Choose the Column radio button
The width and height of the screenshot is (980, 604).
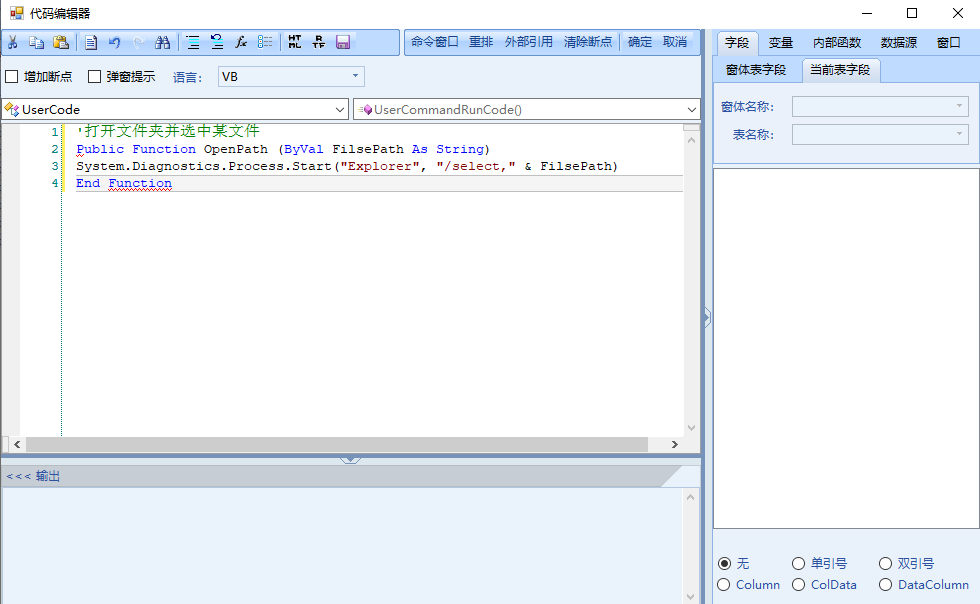tap(724, 585)
